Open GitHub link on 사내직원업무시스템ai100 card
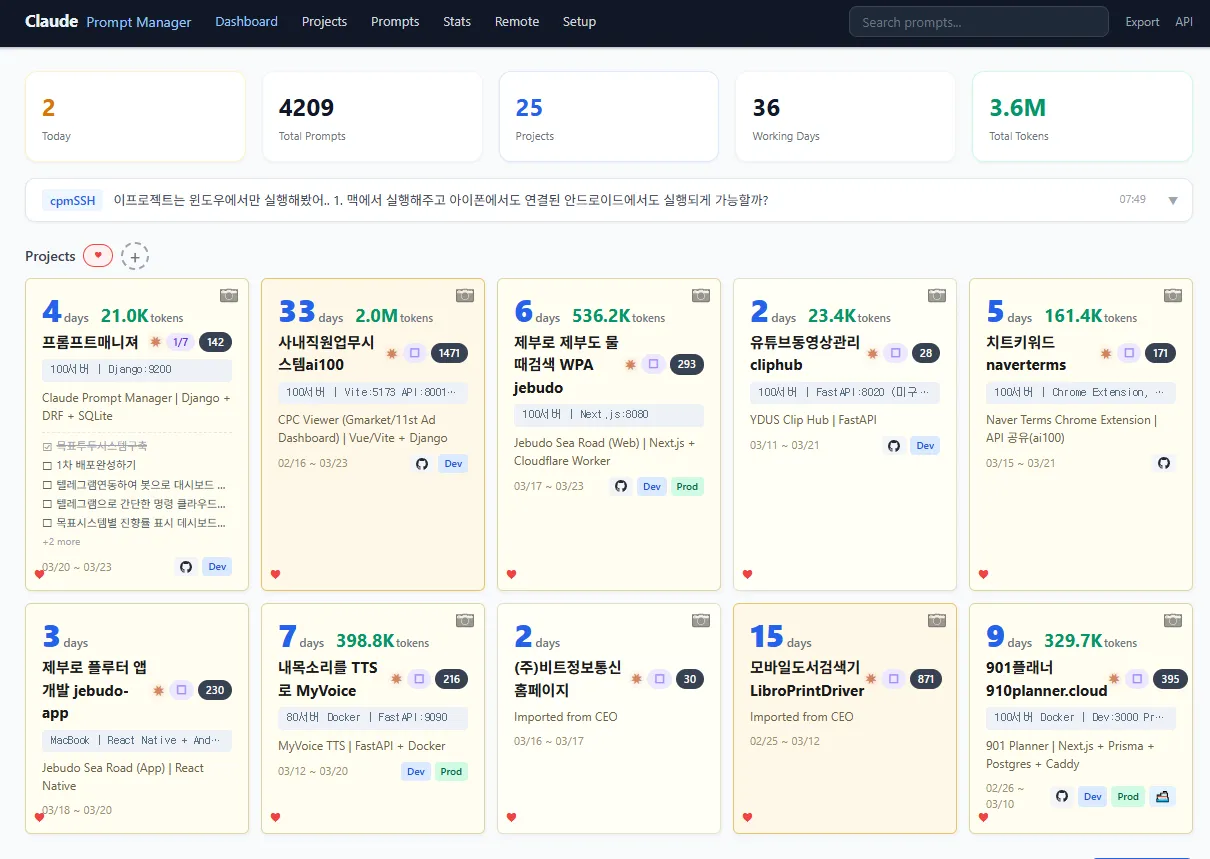 (421, 464)
